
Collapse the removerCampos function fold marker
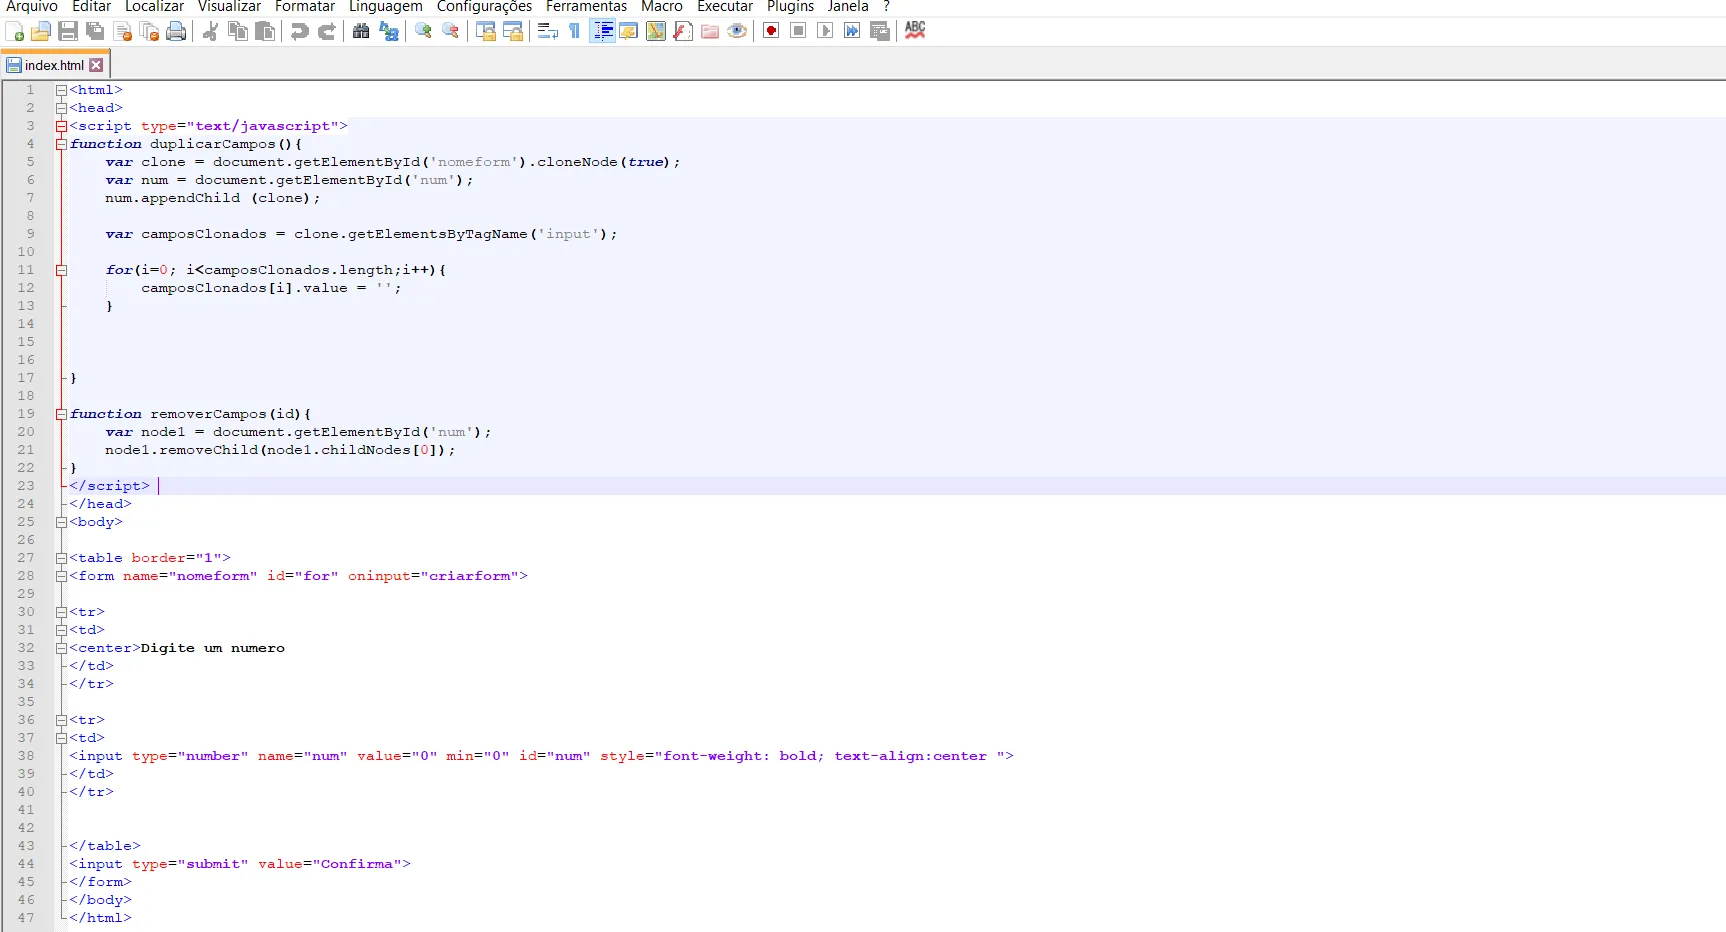[61, 414]
